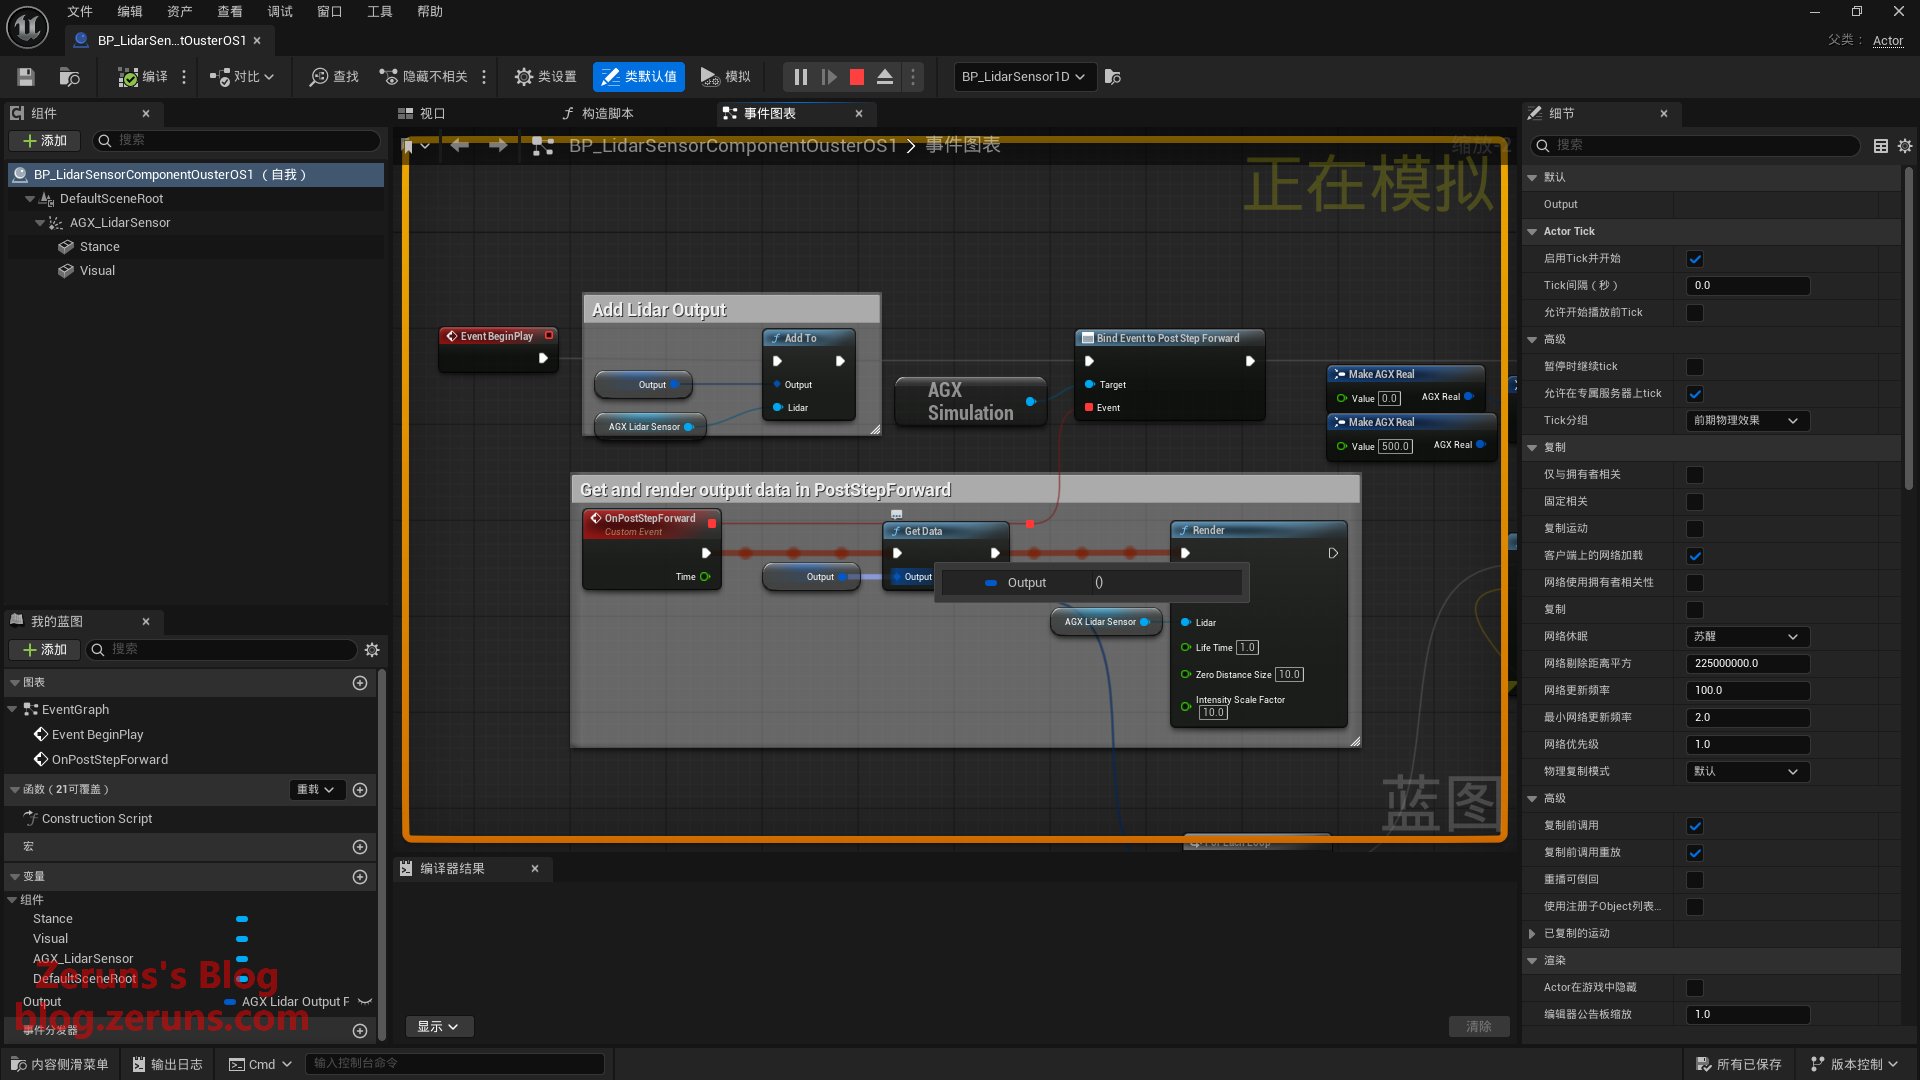Click the Eject icon in the play controls
Viewport: 1920px width, 1080px height.
point(885,77)
